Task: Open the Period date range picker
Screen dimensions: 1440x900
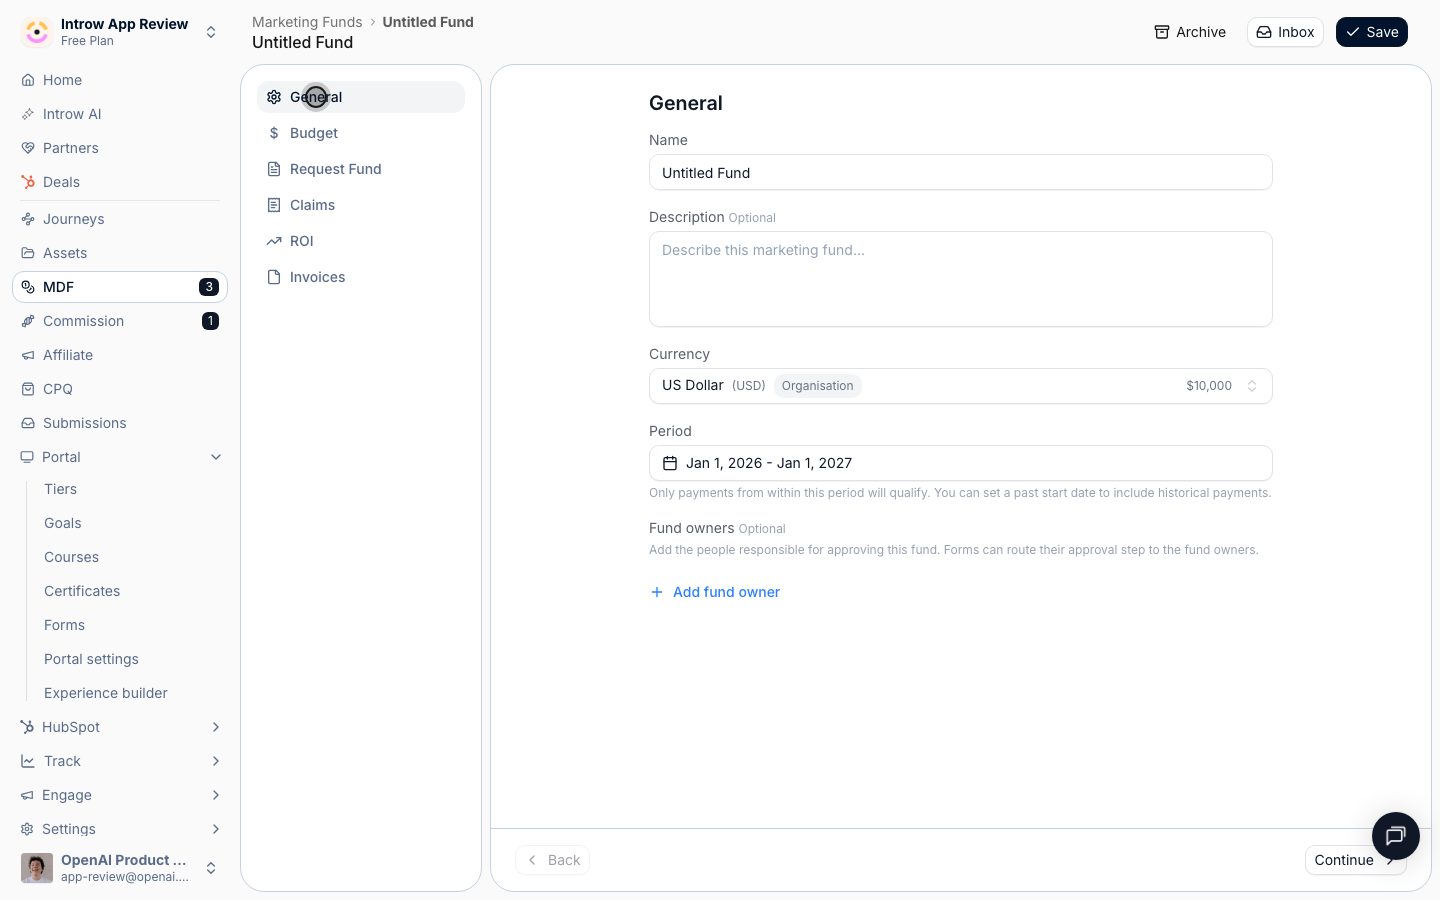Action: pyautogui.click(x=961, y=463)
